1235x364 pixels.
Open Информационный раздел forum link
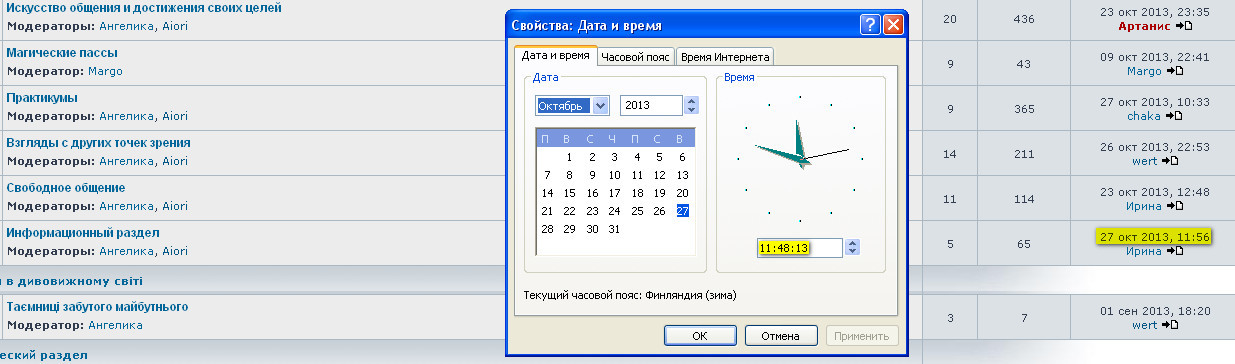tap(83, 232)
